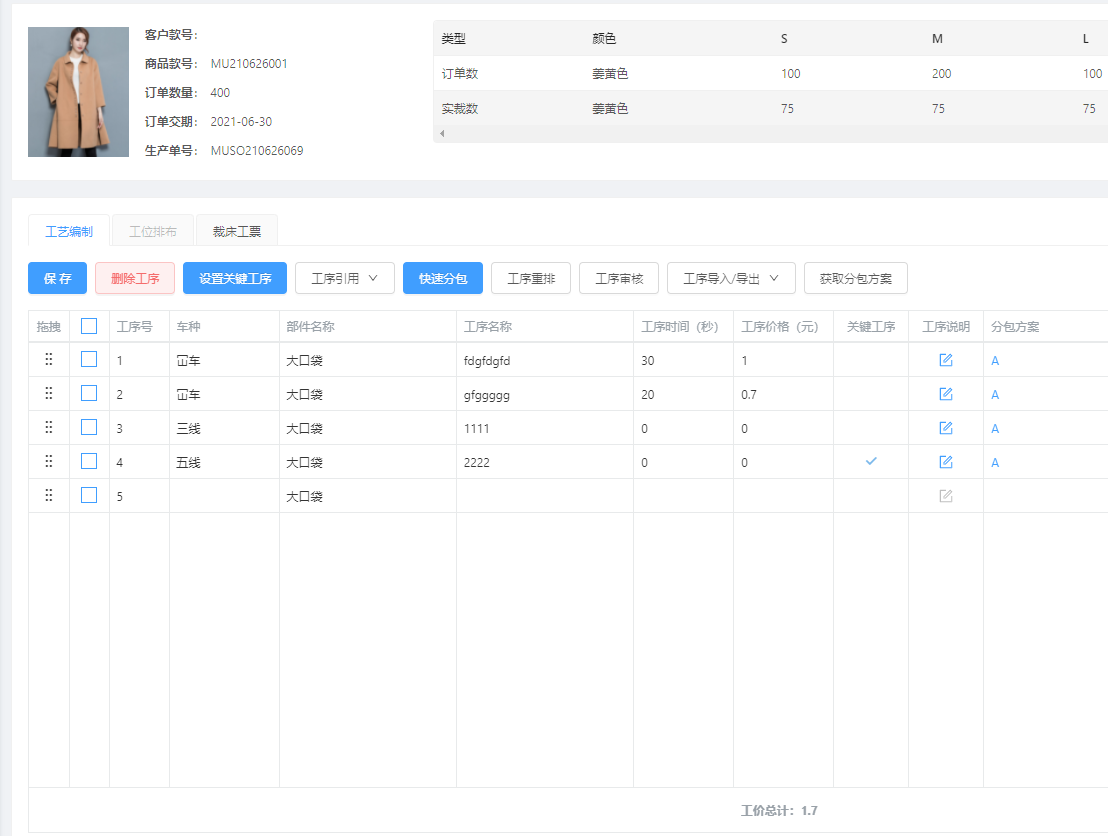Expand the 工序导入/导出 dropdown
The height and width of the screenshot is (836, 1108).
[x=732, y=278]
